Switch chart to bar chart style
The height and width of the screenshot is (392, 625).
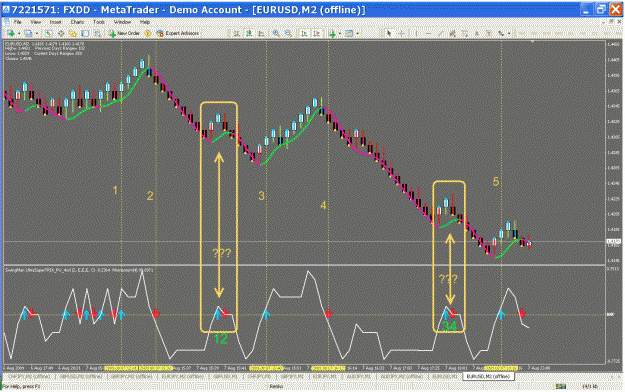coord(236,33)
